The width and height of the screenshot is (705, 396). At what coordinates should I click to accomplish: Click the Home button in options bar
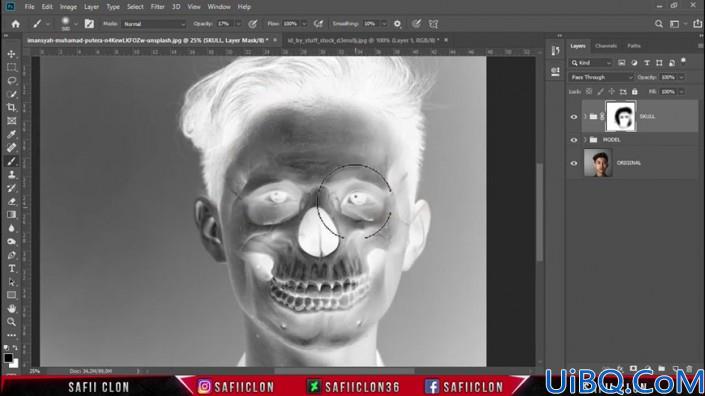[16, 24]
